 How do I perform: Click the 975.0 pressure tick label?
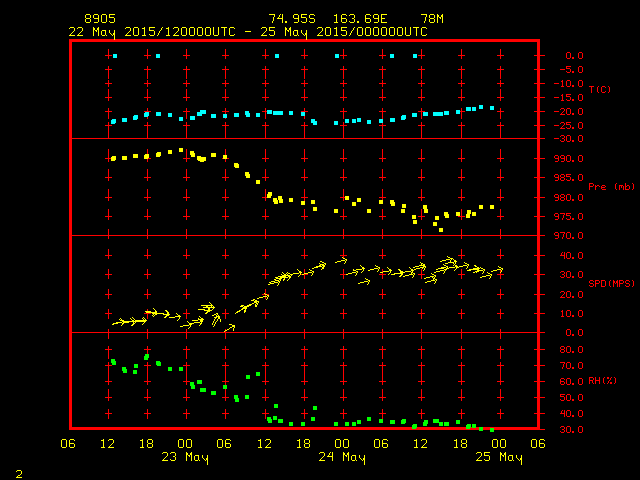coord(569,217)
